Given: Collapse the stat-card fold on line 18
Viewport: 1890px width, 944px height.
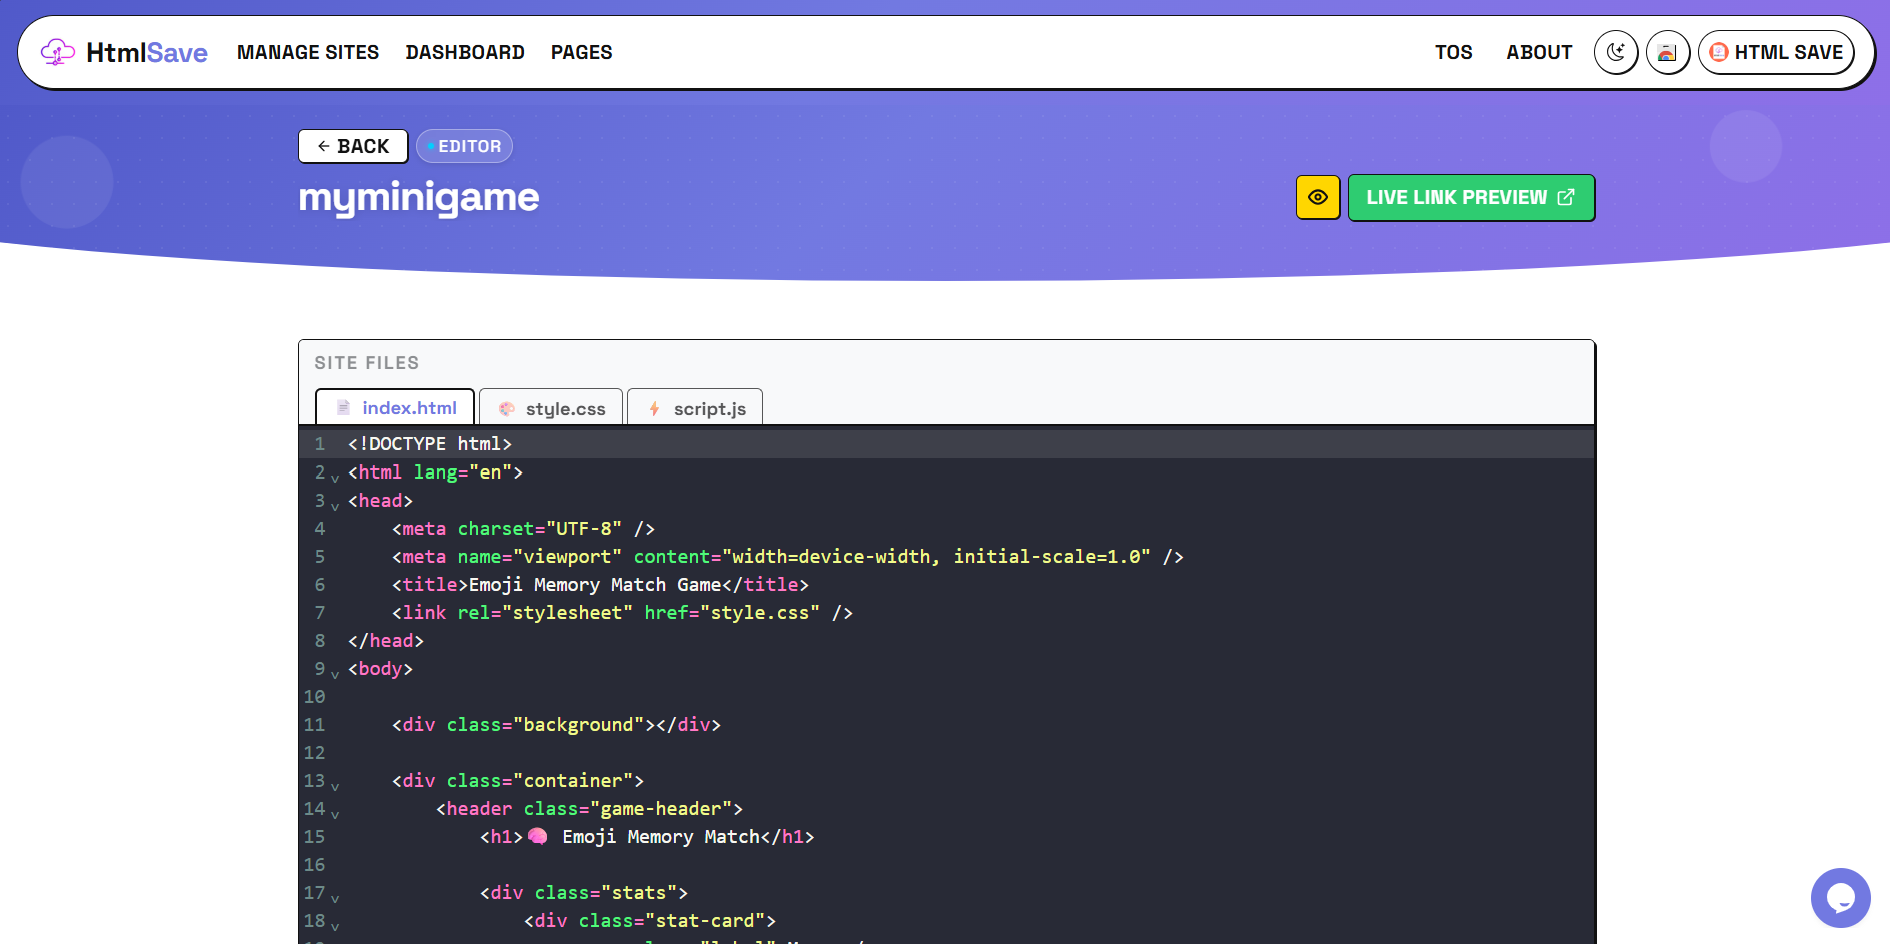Looking at the screenshot, I should (335, 926).
